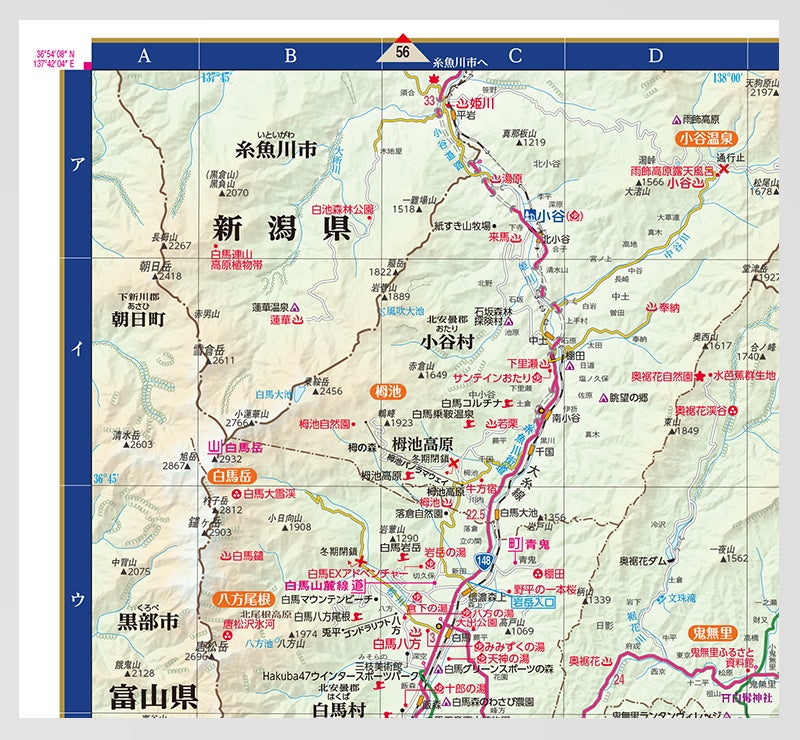Click the 138°00' longitude label

pyautogui.click(x=727, y=78)
